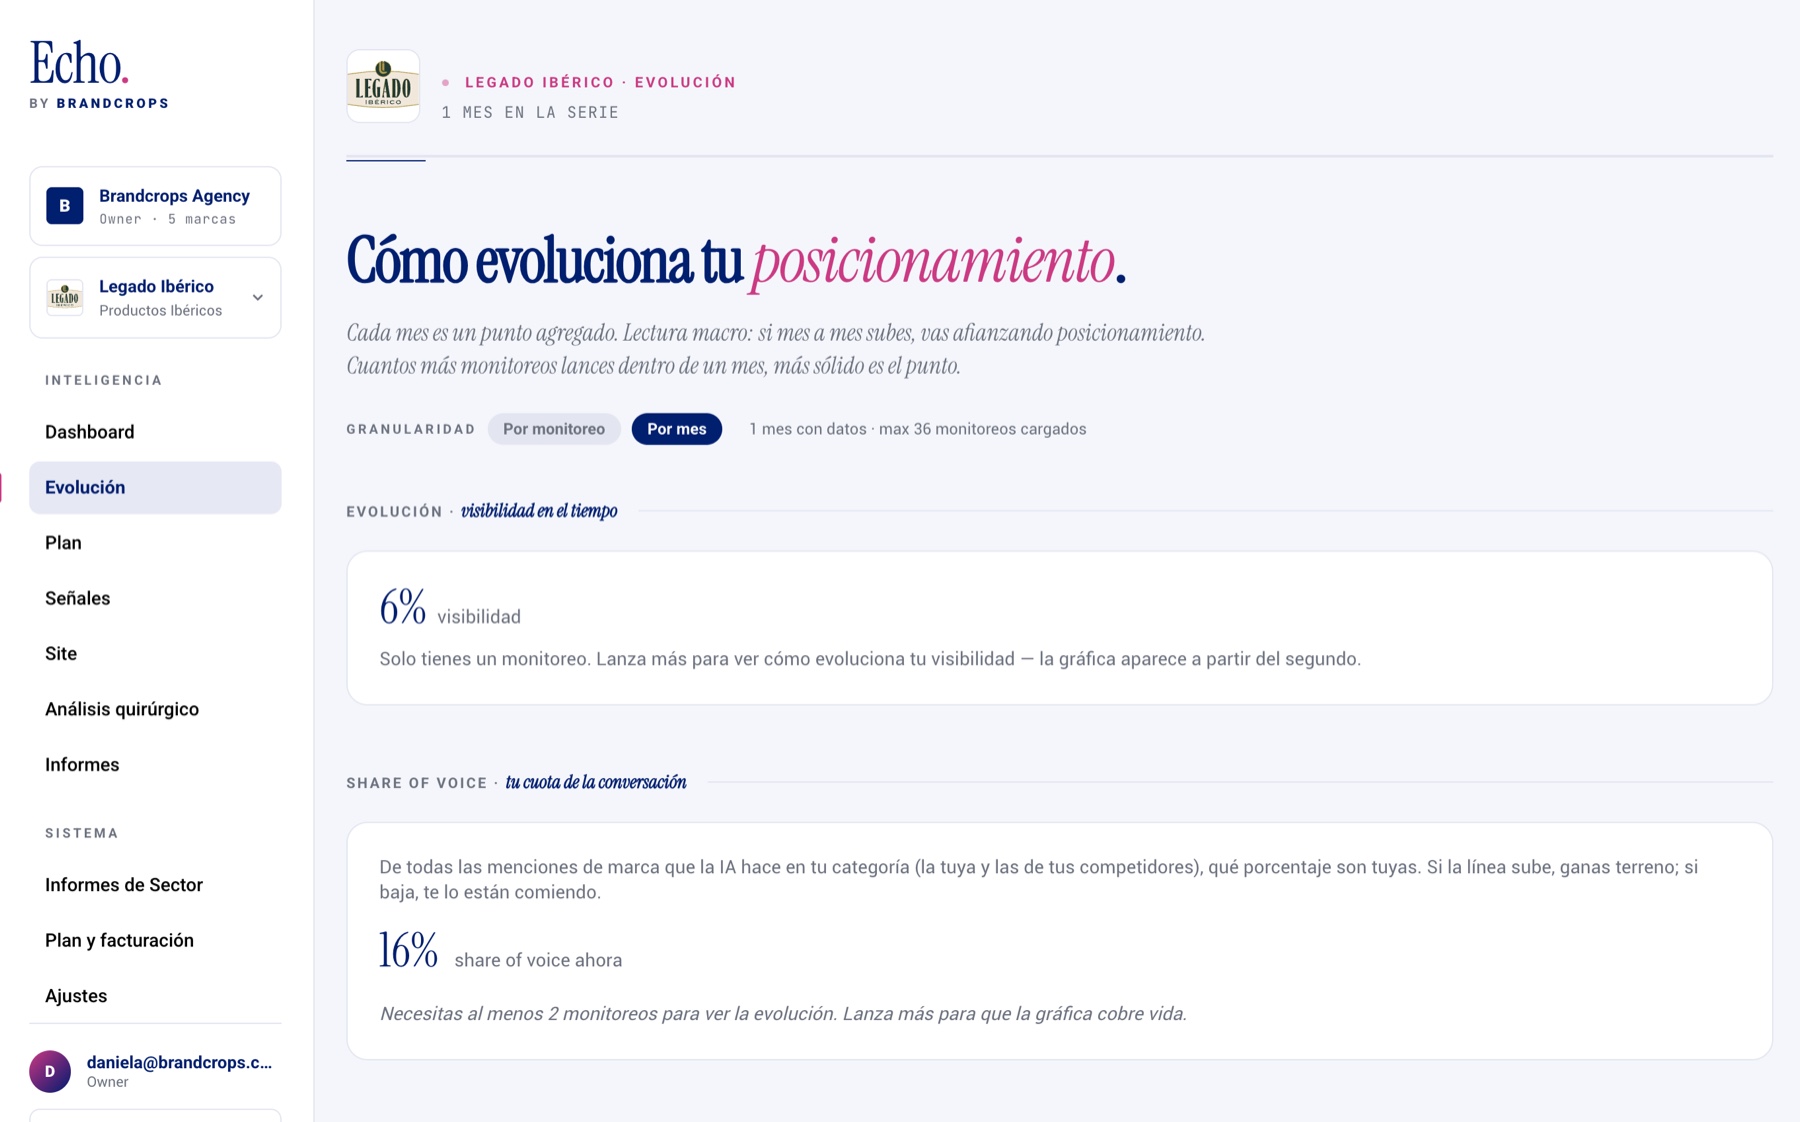Click 'visibilidad en el tiempo' heading
Image resolution: width=1800 pixels, height=1122 pixels.
point(539,511)
